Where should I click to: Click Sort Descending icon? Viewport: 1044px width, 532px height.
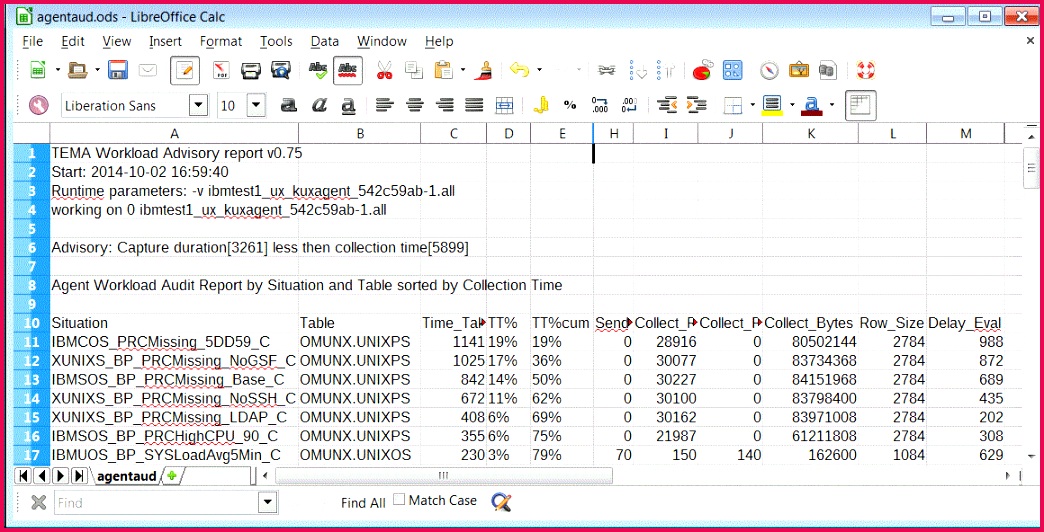point(666,70)
